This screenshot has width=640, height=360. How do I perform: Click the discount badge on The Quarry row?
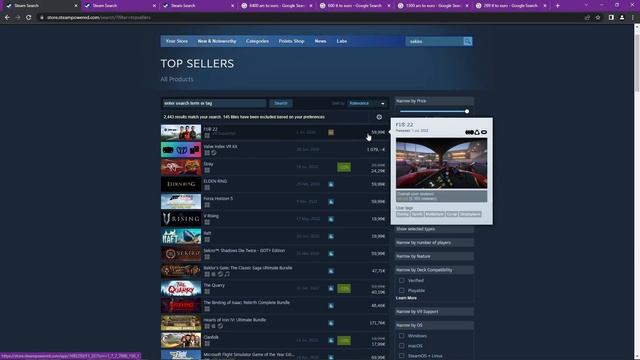tap(344, 289)
